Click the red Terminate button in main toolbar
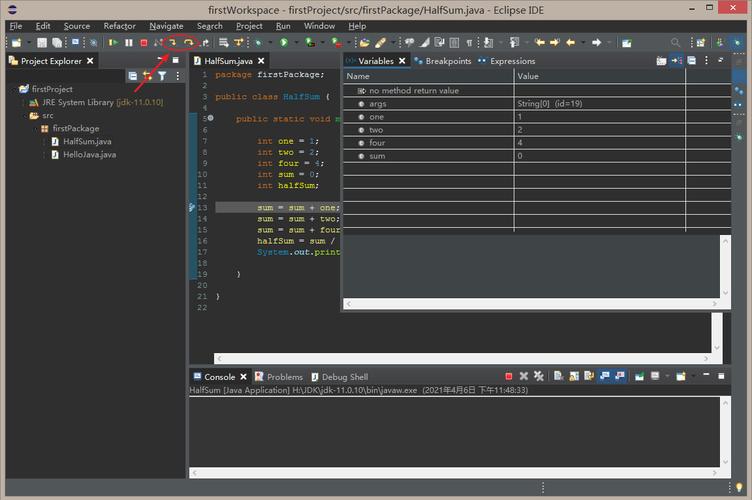This screenshot has height=500, width=752. [143, 43]
